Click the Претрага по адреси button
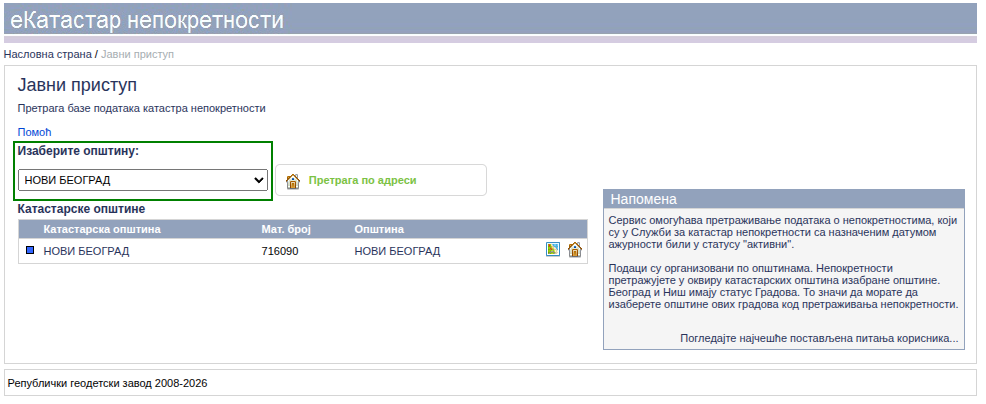 click(x=362, y=181)
